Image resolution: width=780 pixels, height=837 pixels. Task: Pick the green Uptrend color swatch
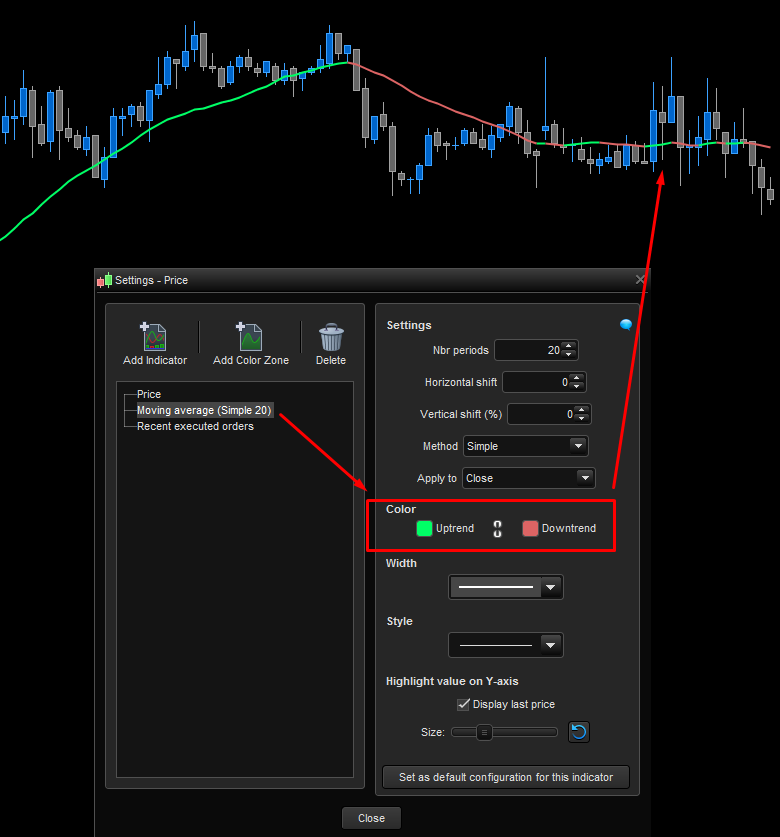(424, 528)
